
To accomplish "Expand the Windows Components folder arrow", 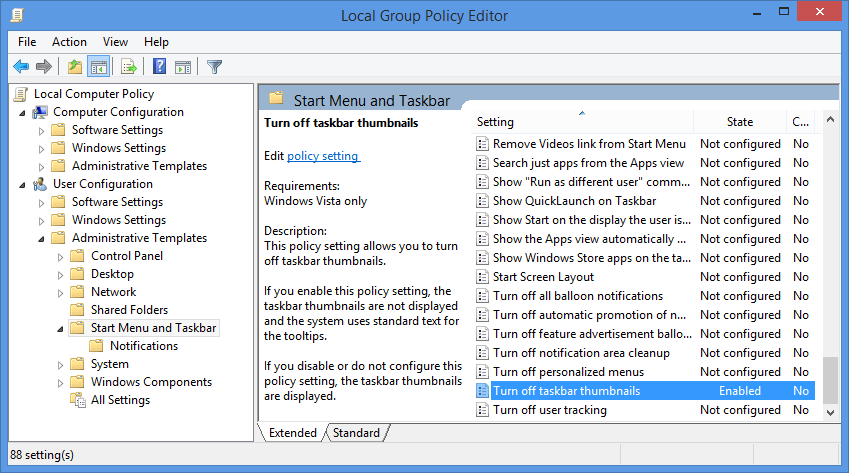I will pos(60,382).
